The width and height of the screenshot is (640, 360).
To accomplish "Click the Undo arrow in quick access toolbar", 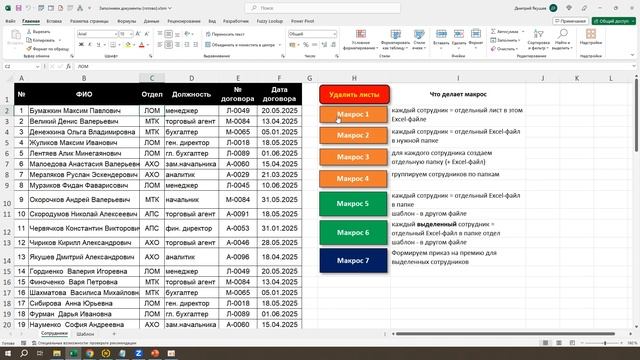I will pyautogui.click(x=28, y=8).
